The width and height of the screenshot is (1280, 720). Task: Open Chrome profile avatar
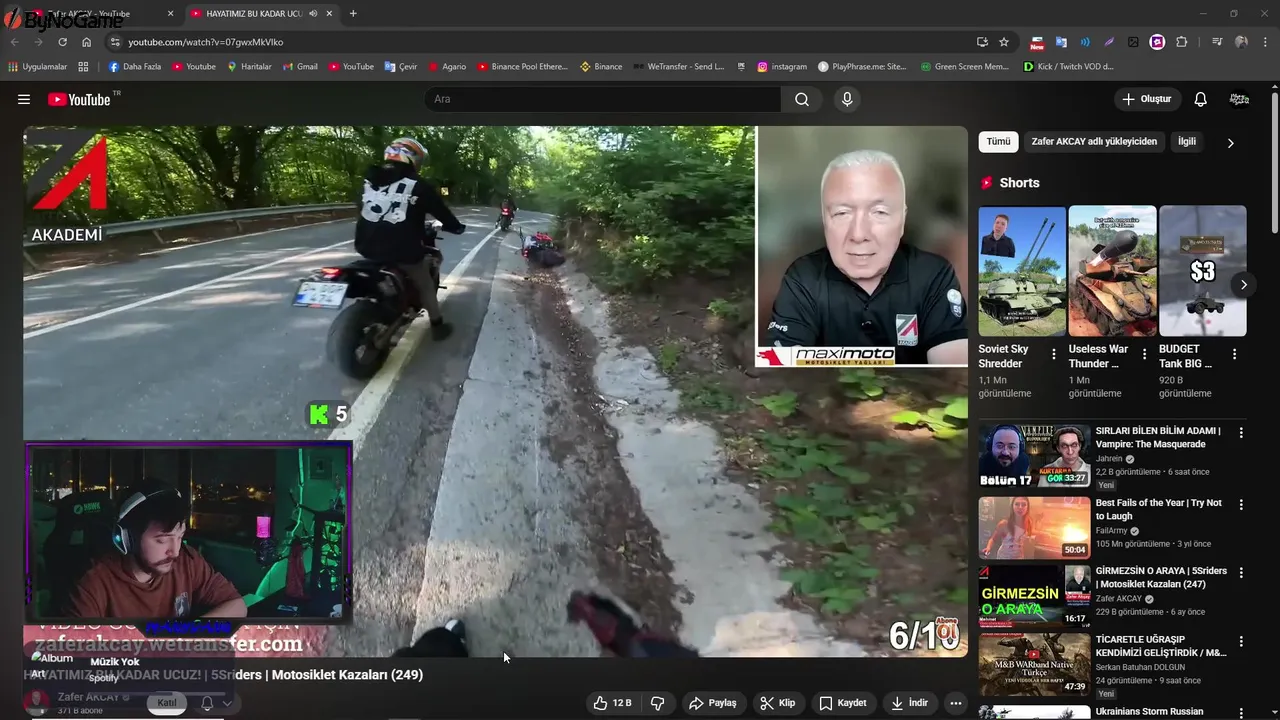[1241, 42]
